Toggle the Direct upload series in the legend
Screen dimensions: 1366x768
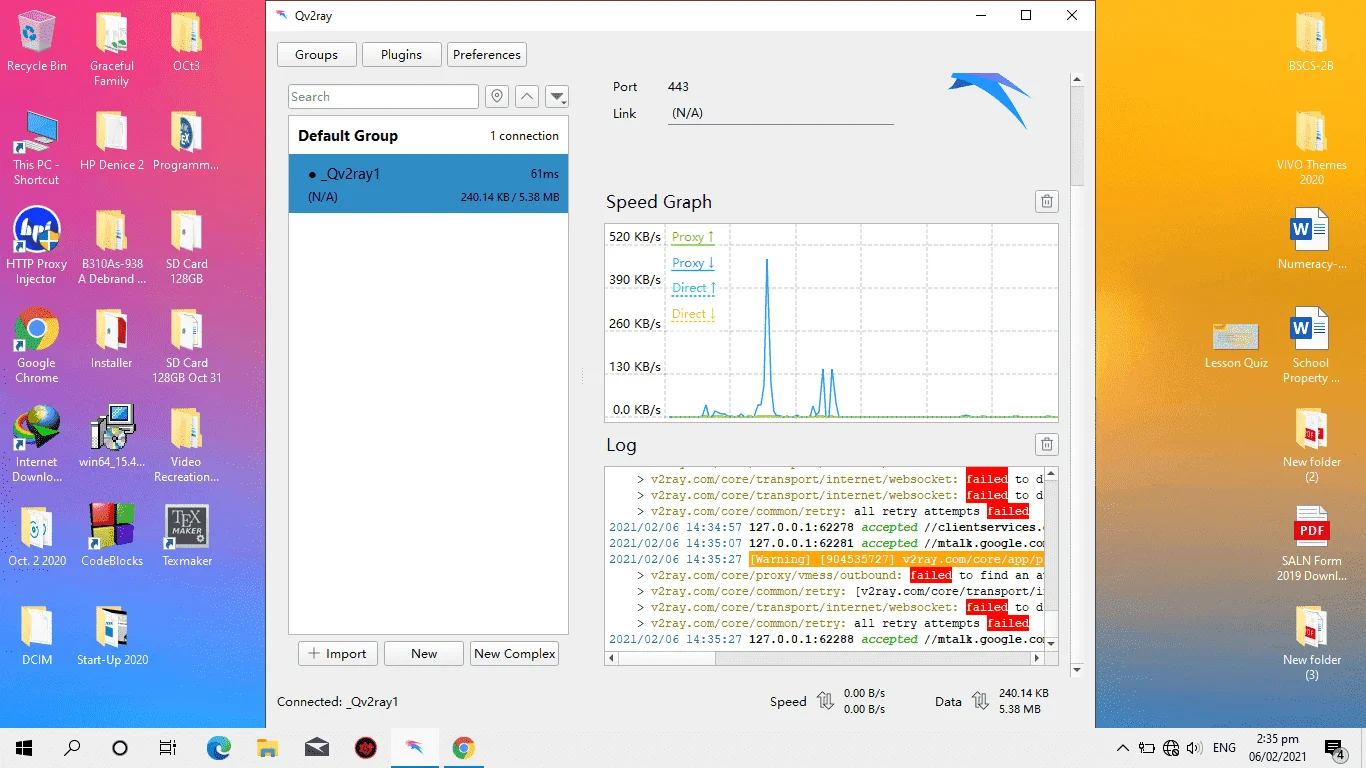[x=694, y=288]
